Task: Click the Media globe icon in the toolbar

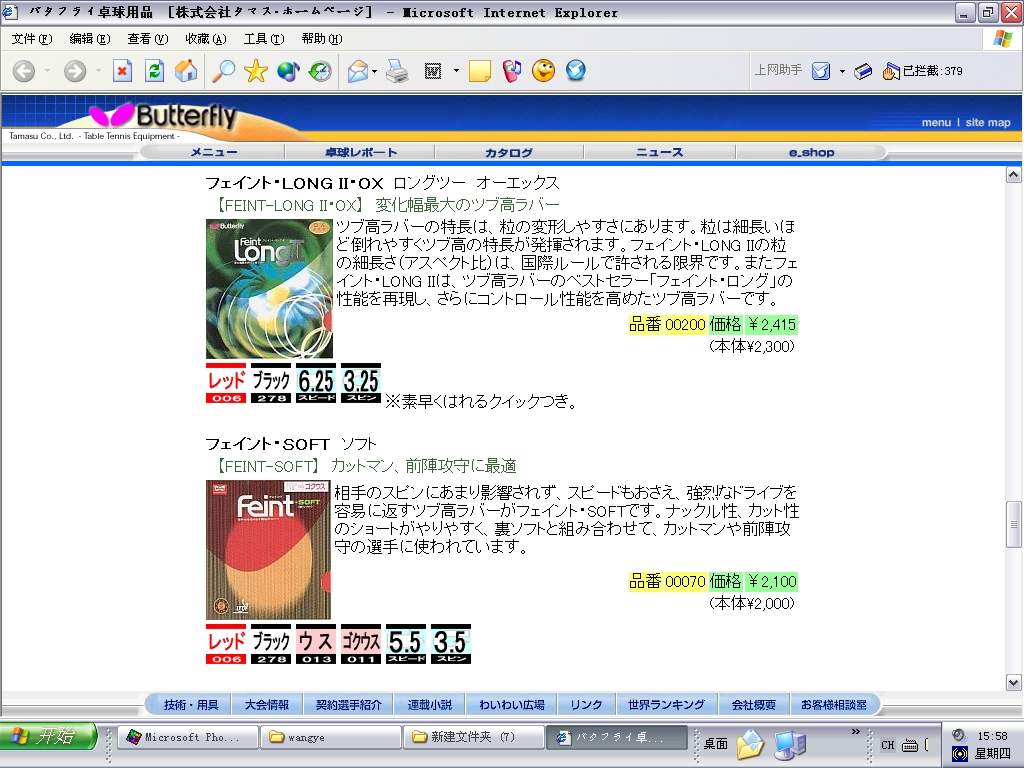Action: coord(288,71)
